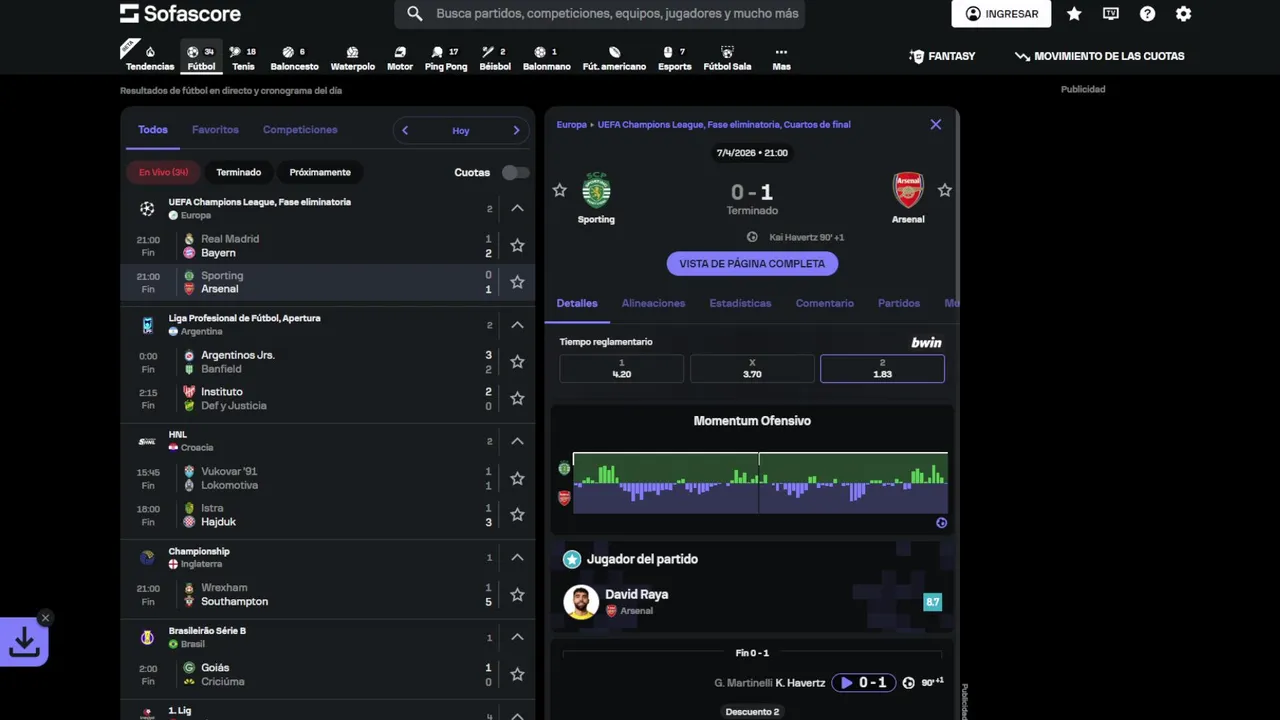Open the FANTASY link
Screen dimensions: 1280x720
(942, 56)
